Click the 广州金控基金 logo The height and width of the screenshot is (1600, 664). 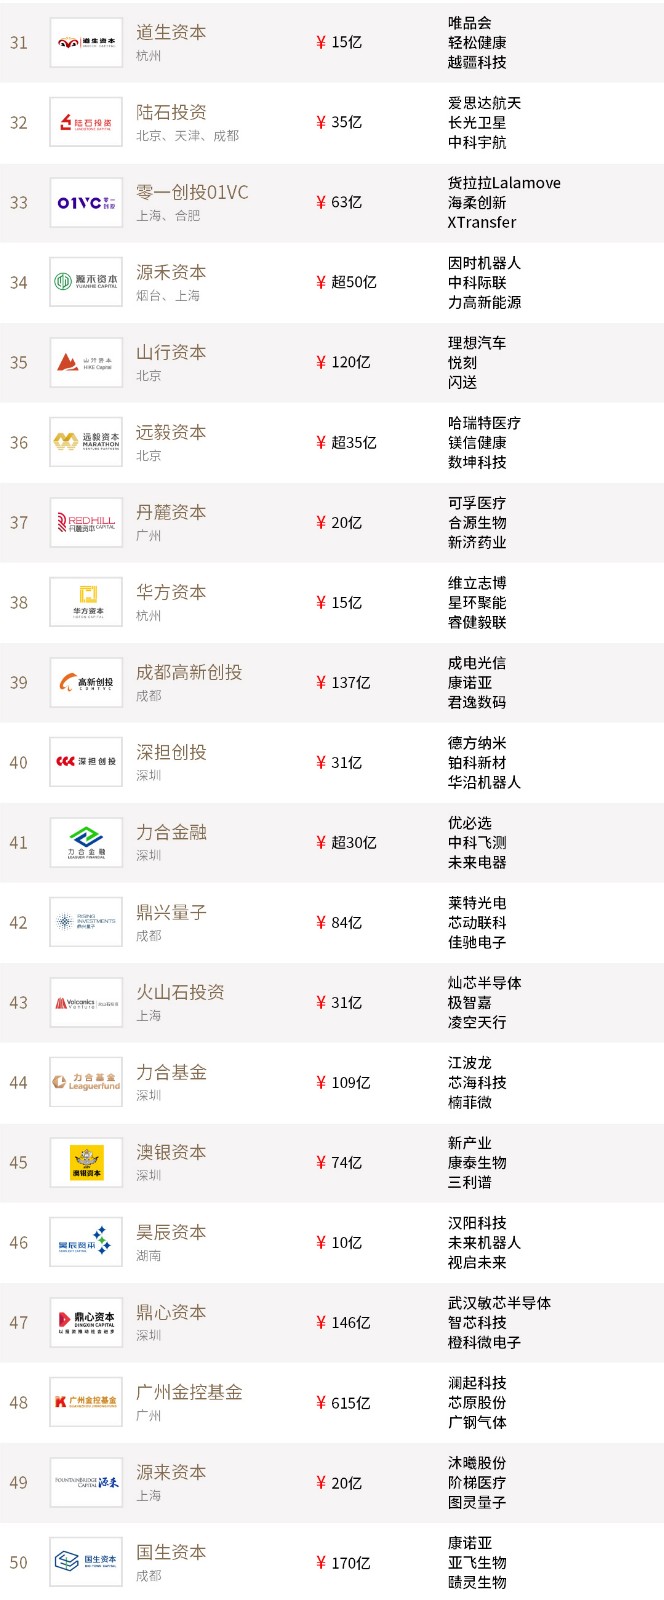tap(86, 1403)
